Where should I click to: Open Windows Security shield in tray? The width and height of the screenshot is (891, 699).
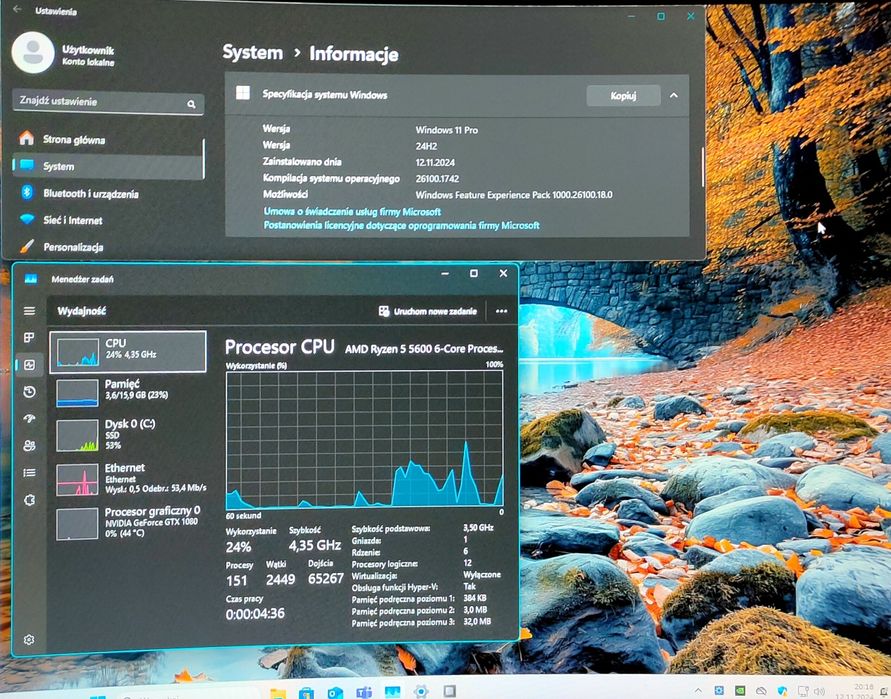tap(782, 691)
